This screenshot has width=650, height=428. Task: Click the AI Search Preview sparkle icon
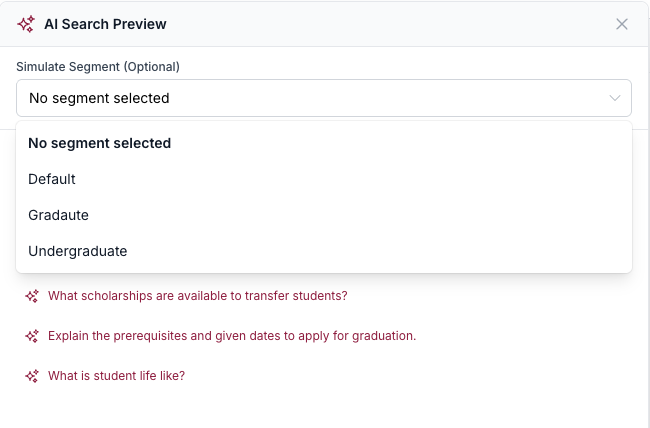(27, 24)
